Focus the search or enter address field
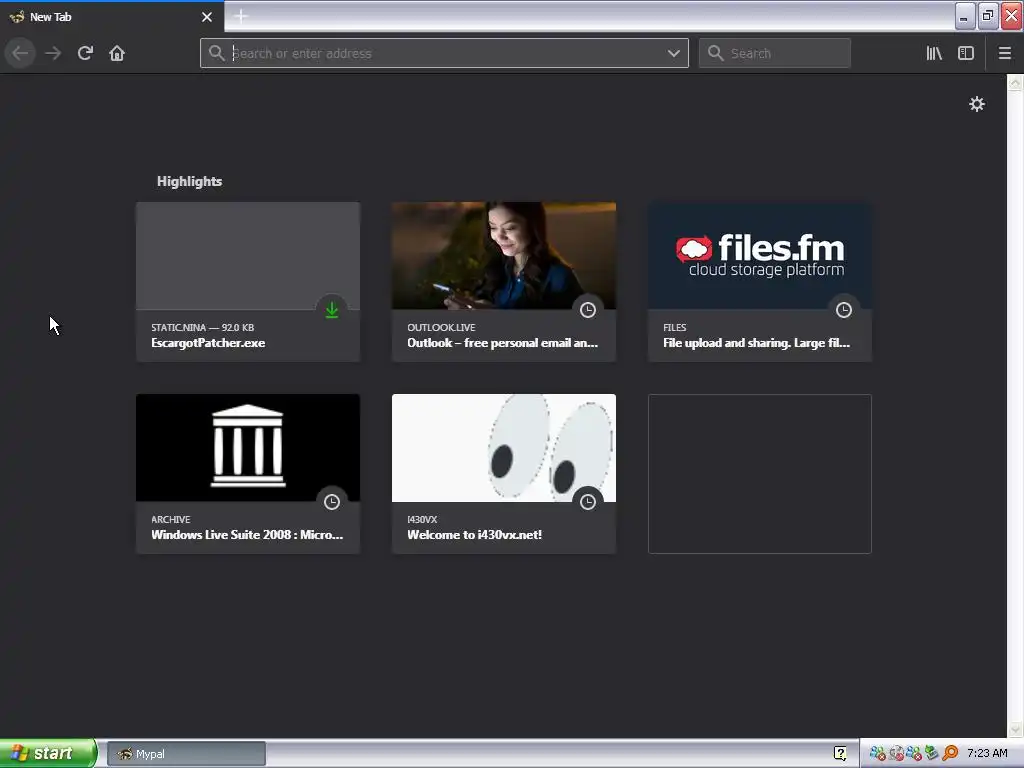1024x768 pixels. pyautogui.click(x=444, y=53)
